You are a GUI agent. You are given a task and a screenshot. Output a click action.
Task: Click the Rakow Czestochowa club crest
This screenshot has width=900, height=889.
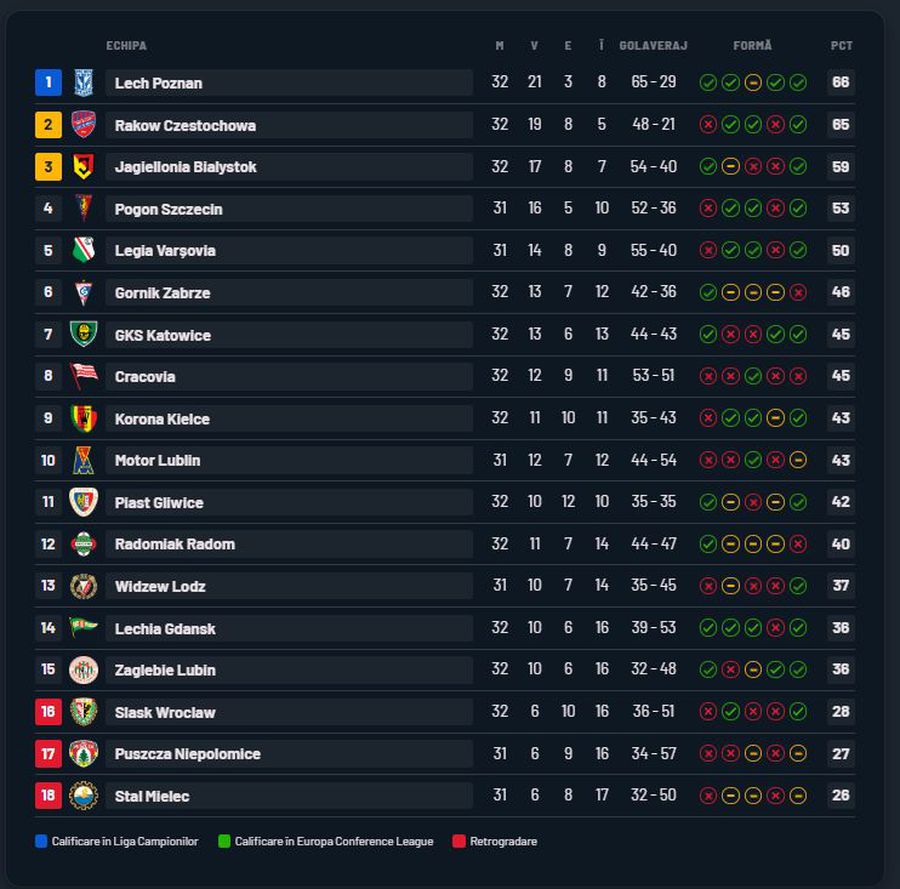click(83, 125)
